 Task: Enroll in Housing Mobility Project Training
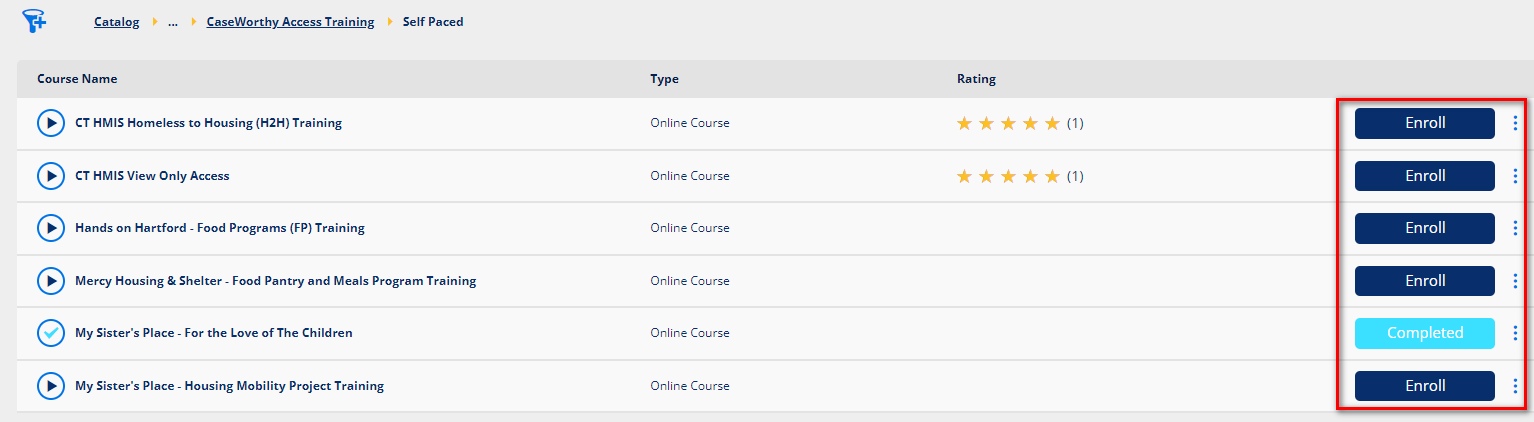click(1424, 386)
